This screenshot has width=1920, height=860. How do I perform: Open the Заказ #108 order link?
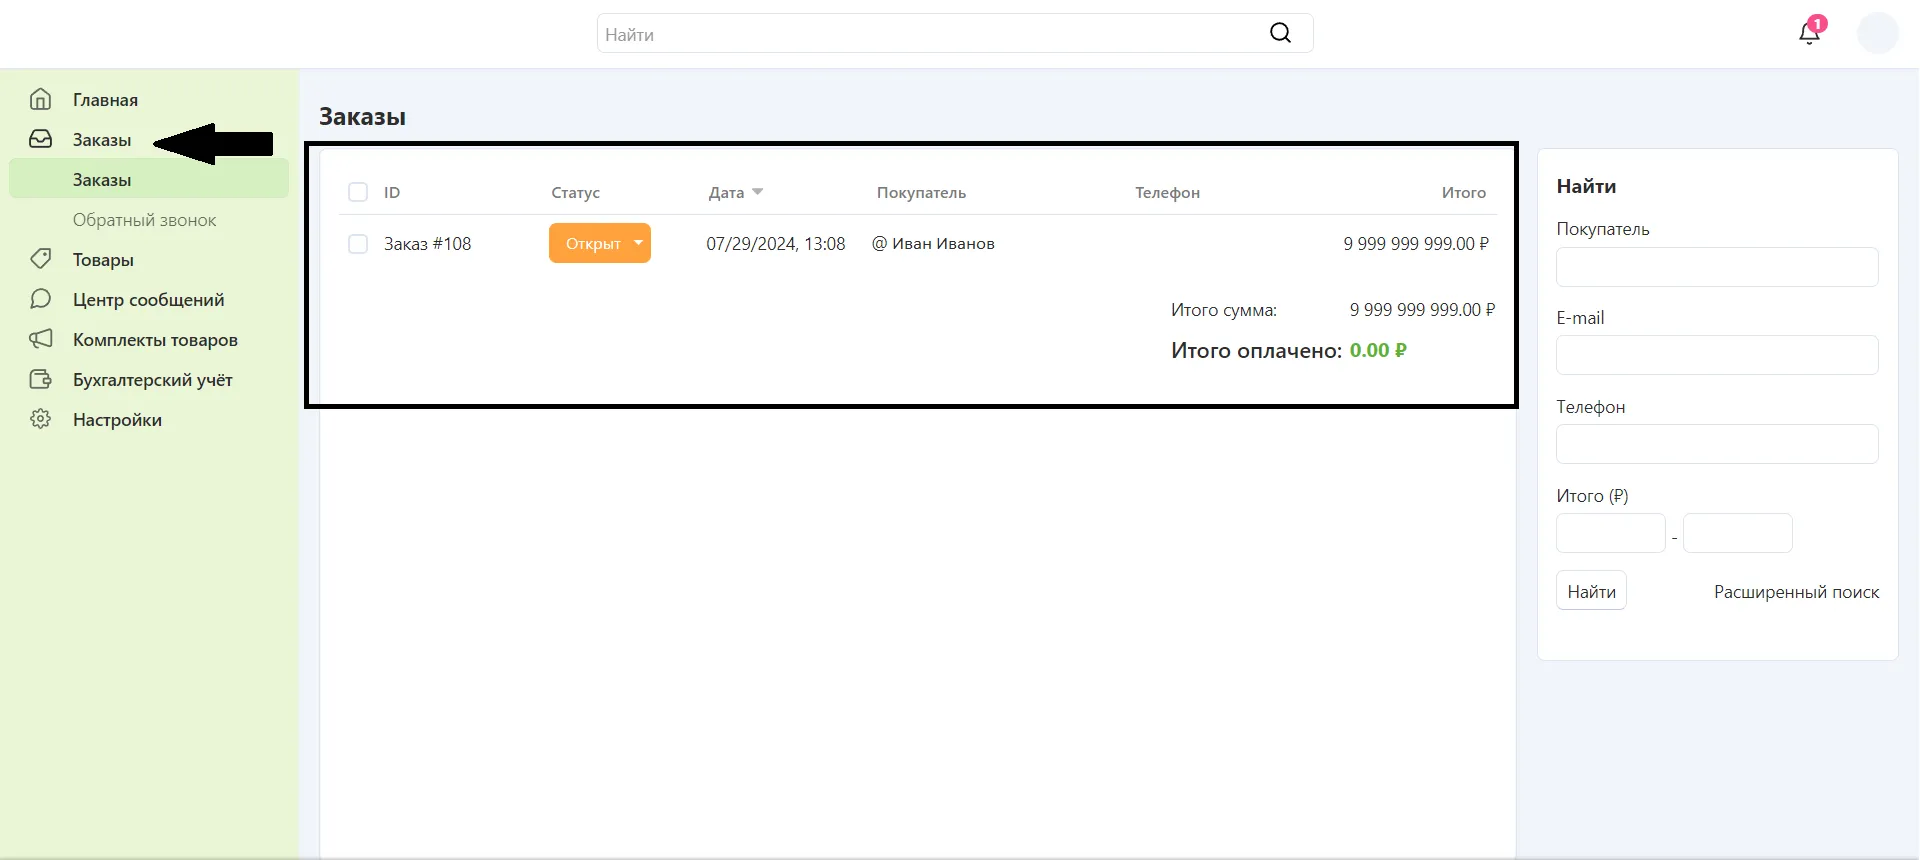pyautogui.click(x=427, y=244)
